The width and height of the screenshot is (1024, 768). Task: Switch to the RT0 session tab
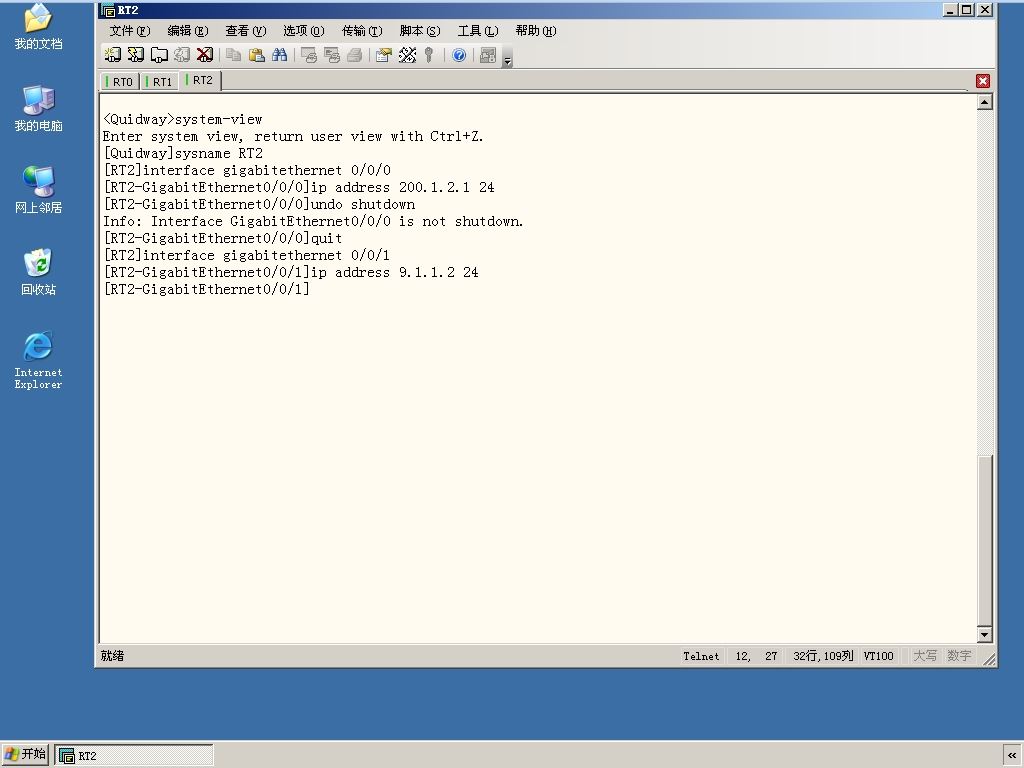click(x=120, y=82)
